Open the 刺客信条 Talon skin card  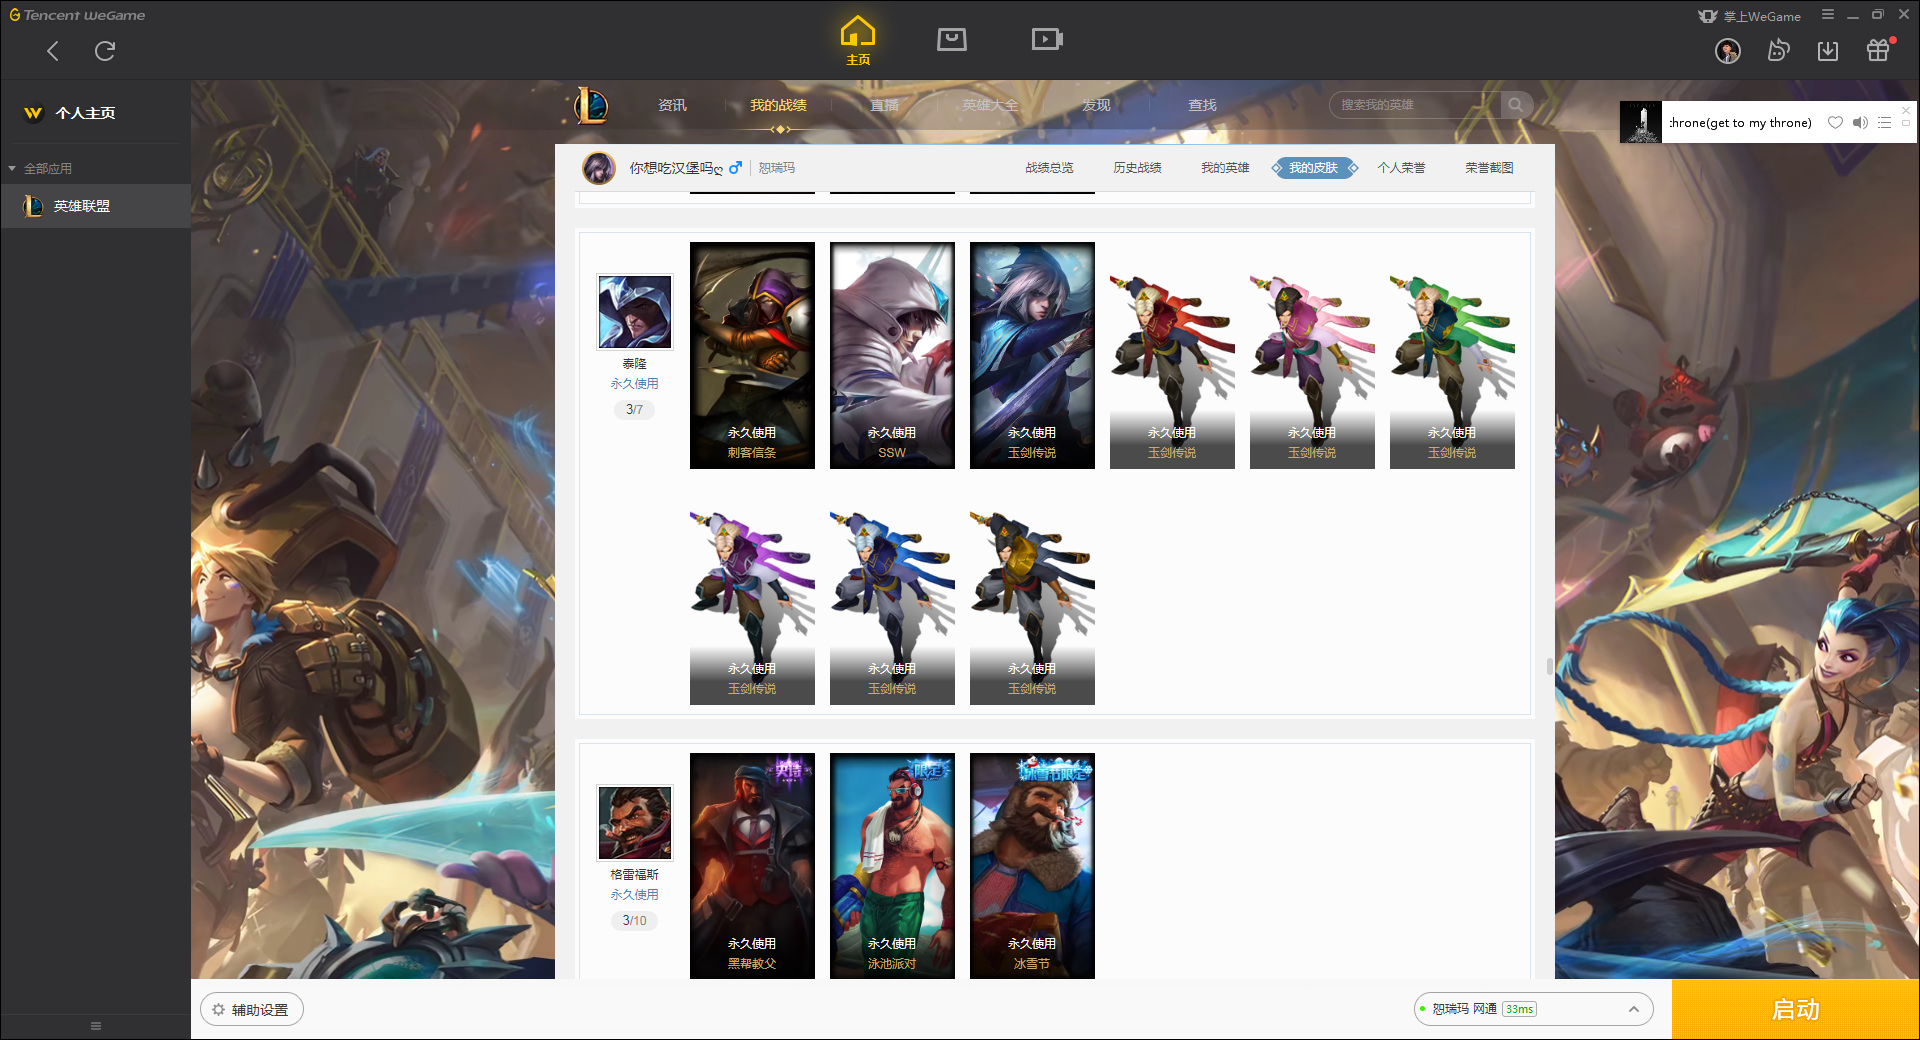(x=752, y=355)
